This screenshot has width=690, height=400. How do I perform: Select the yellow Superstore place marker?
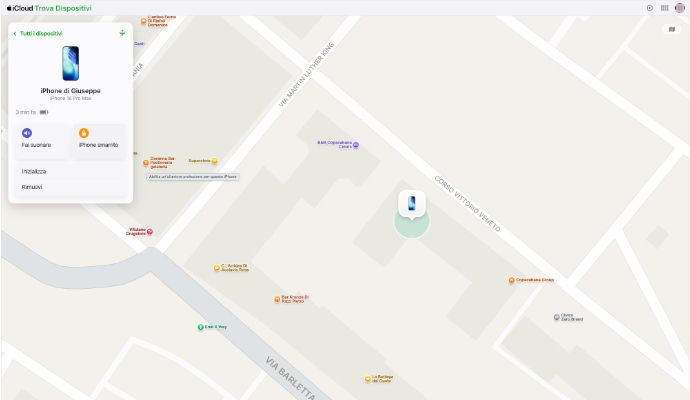pos(215,161)
